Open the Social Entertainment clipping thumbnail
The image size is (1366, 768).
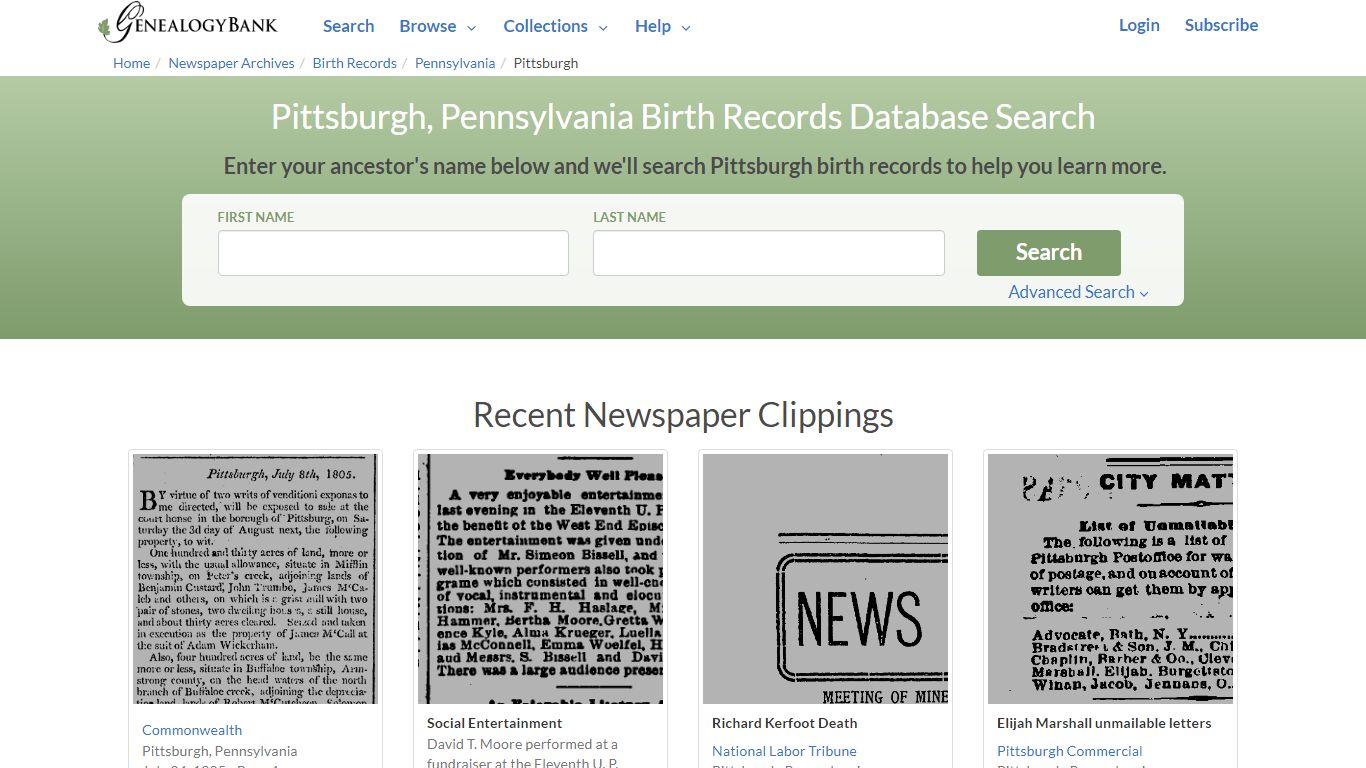[x=540, y=579]
